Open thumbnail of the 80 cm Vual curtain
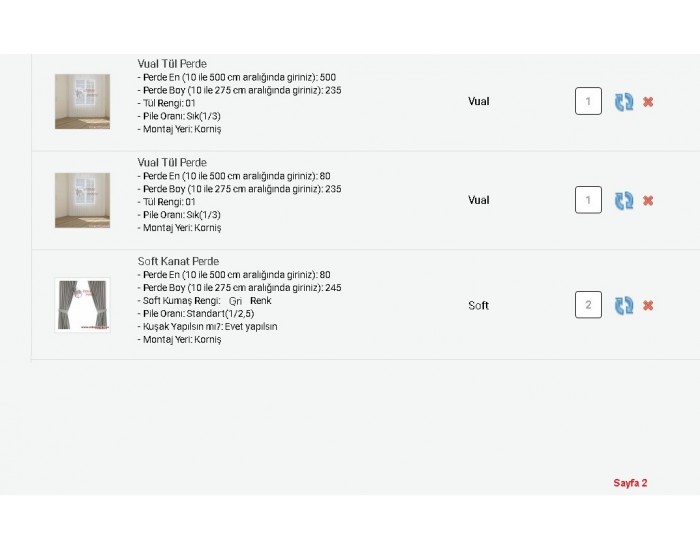 pos(83,200)
